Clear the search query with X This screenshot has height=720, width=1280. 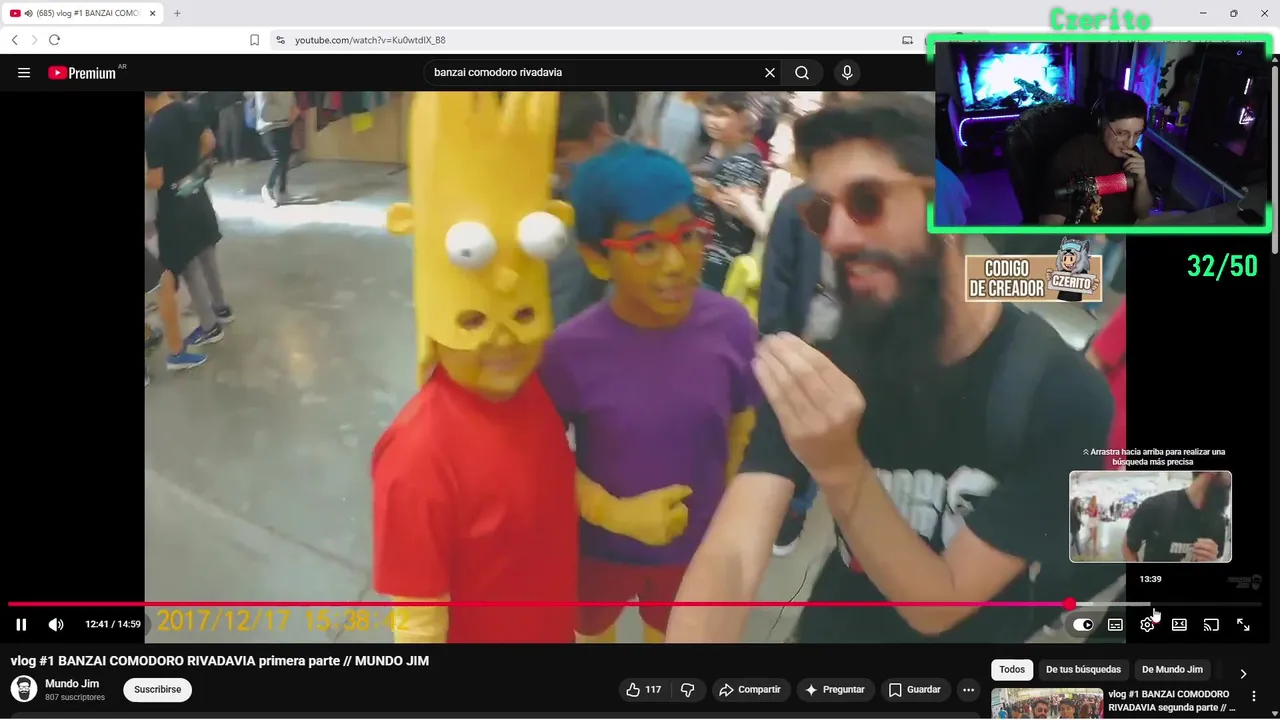coord(770,73)
